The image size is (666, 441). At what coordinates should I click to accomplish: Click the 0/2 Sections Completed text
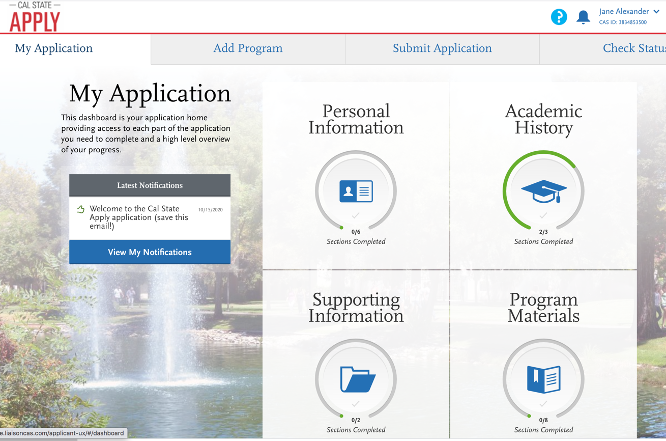coord(356,425)
